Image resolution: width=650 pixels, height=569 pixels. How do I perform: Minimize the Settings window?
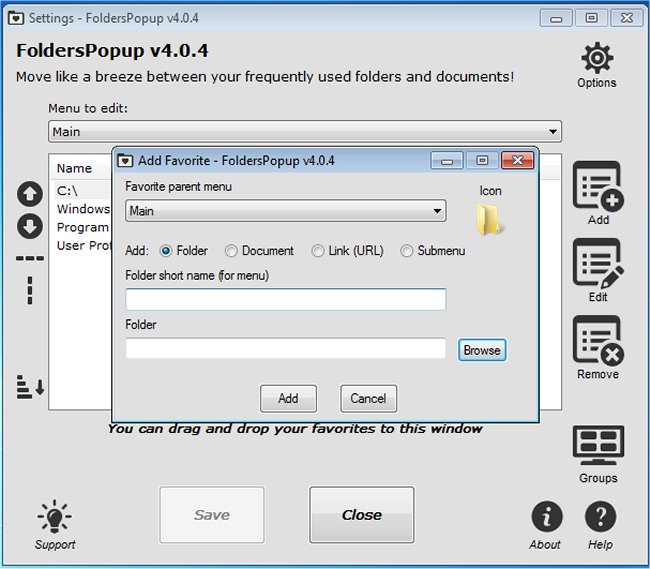tap(556, 18)
